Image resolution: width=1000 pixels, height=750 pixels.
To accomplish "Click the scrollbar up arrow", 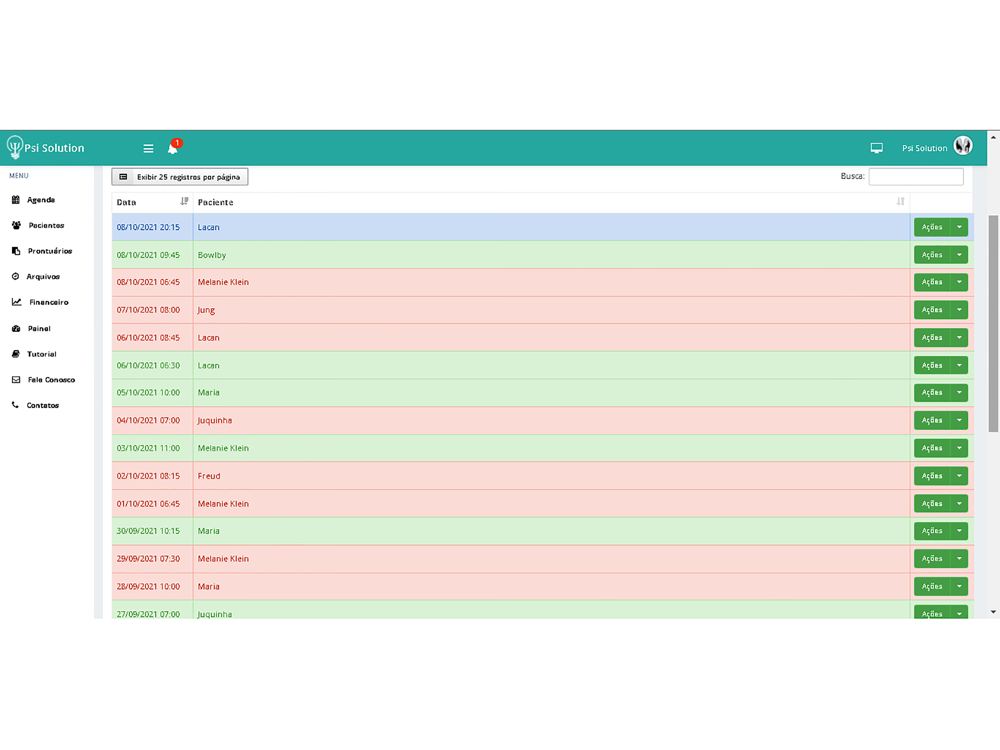I will 993,137.
